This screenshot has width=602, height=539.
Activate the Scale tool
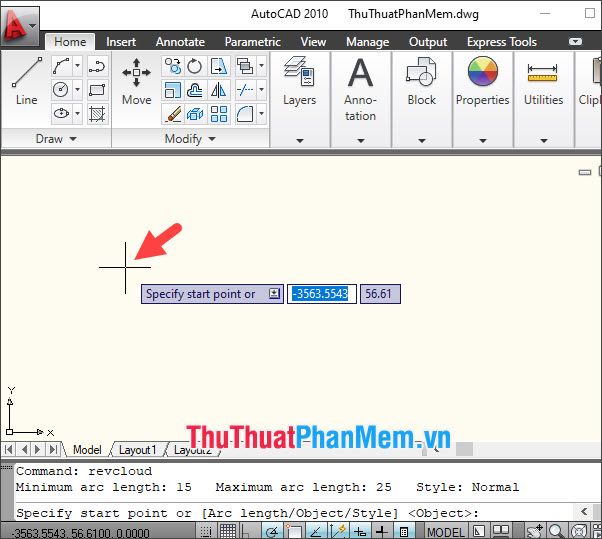[173, 90]
